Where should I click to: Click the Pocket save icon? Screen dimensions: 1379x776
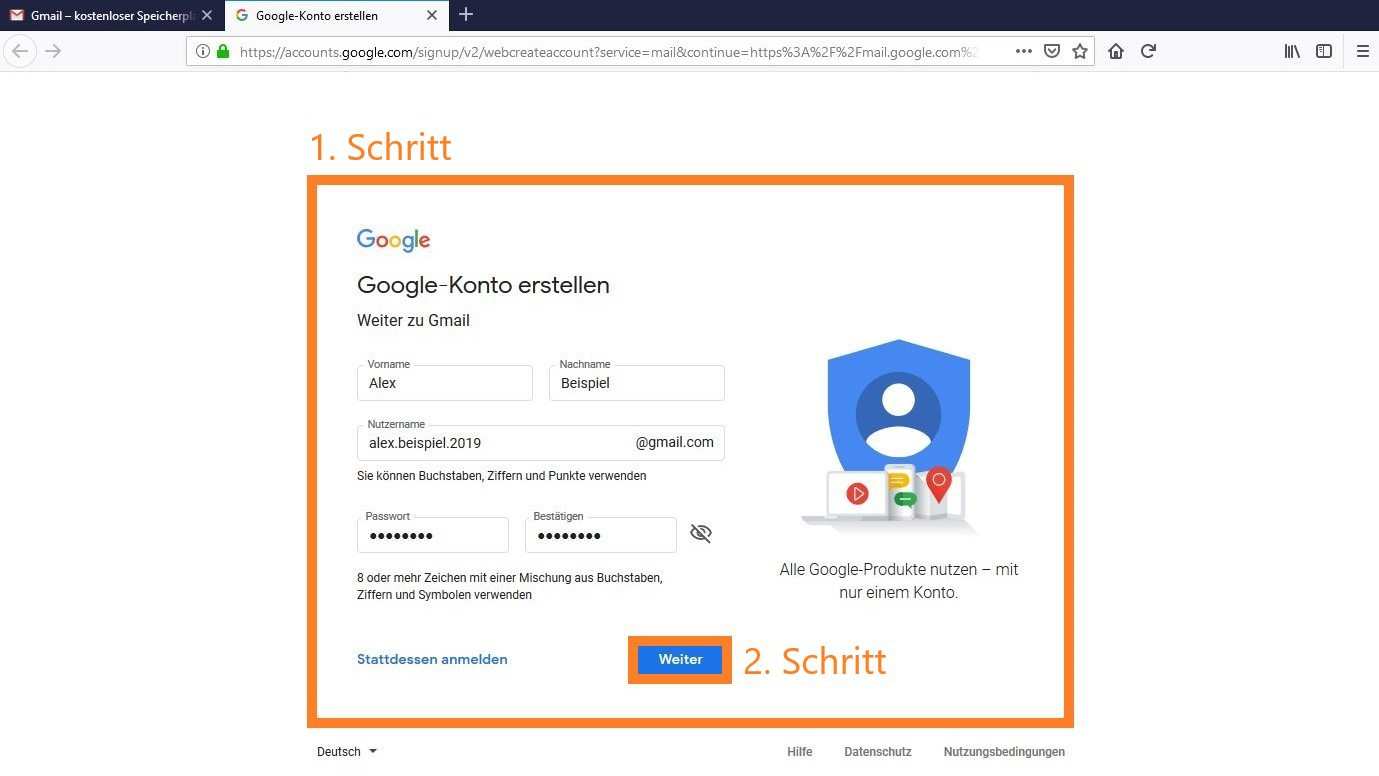pos(1052,51)
